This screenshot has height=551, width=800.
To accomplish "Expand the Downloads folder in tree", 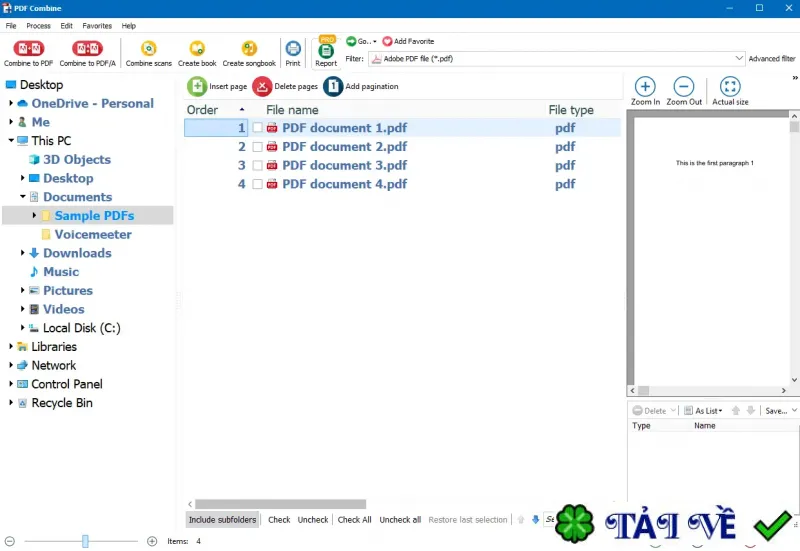I will click(22, 253).
